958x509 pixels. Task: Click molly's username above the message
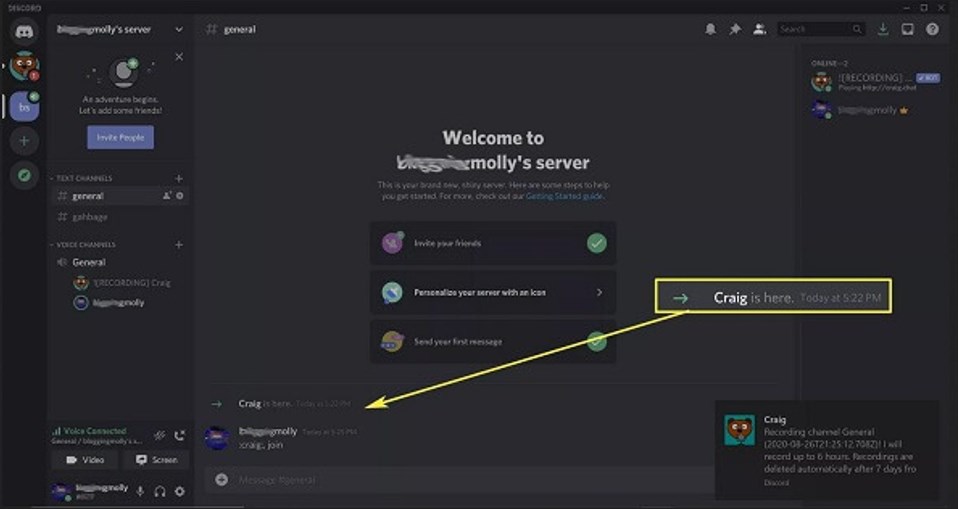(x=268, y=431)
